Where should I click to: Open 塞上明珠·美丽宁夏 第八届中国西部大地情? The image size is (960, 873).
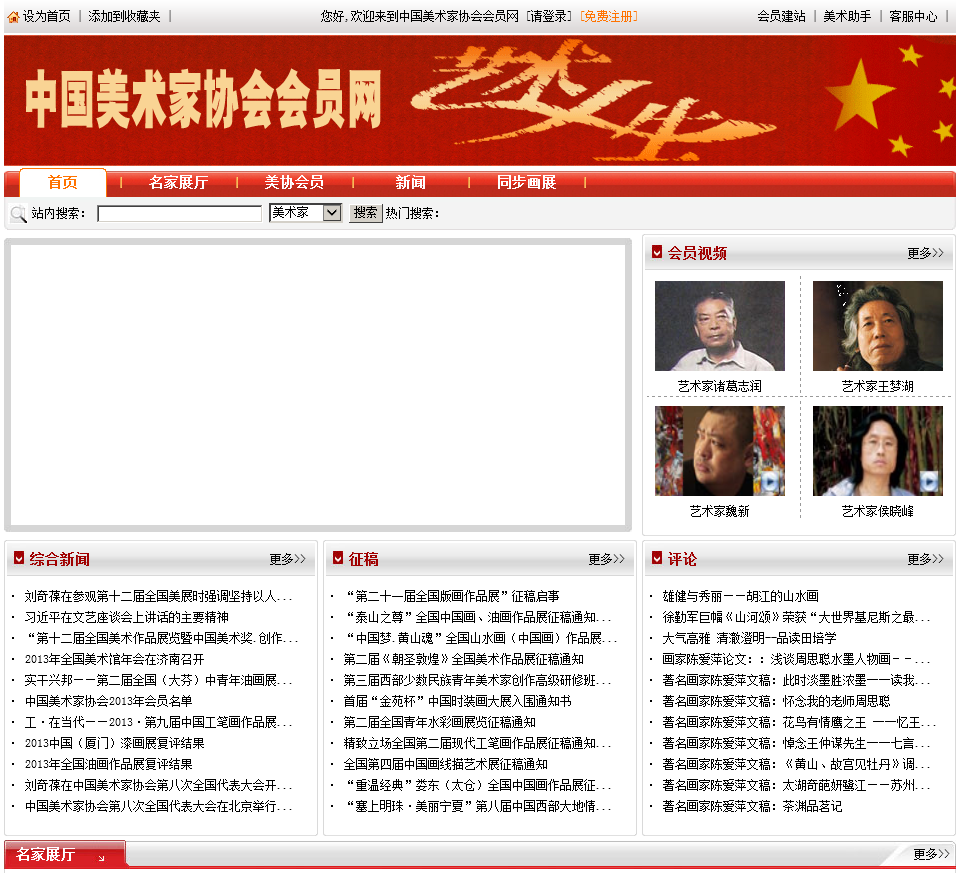tap(477, 806)
